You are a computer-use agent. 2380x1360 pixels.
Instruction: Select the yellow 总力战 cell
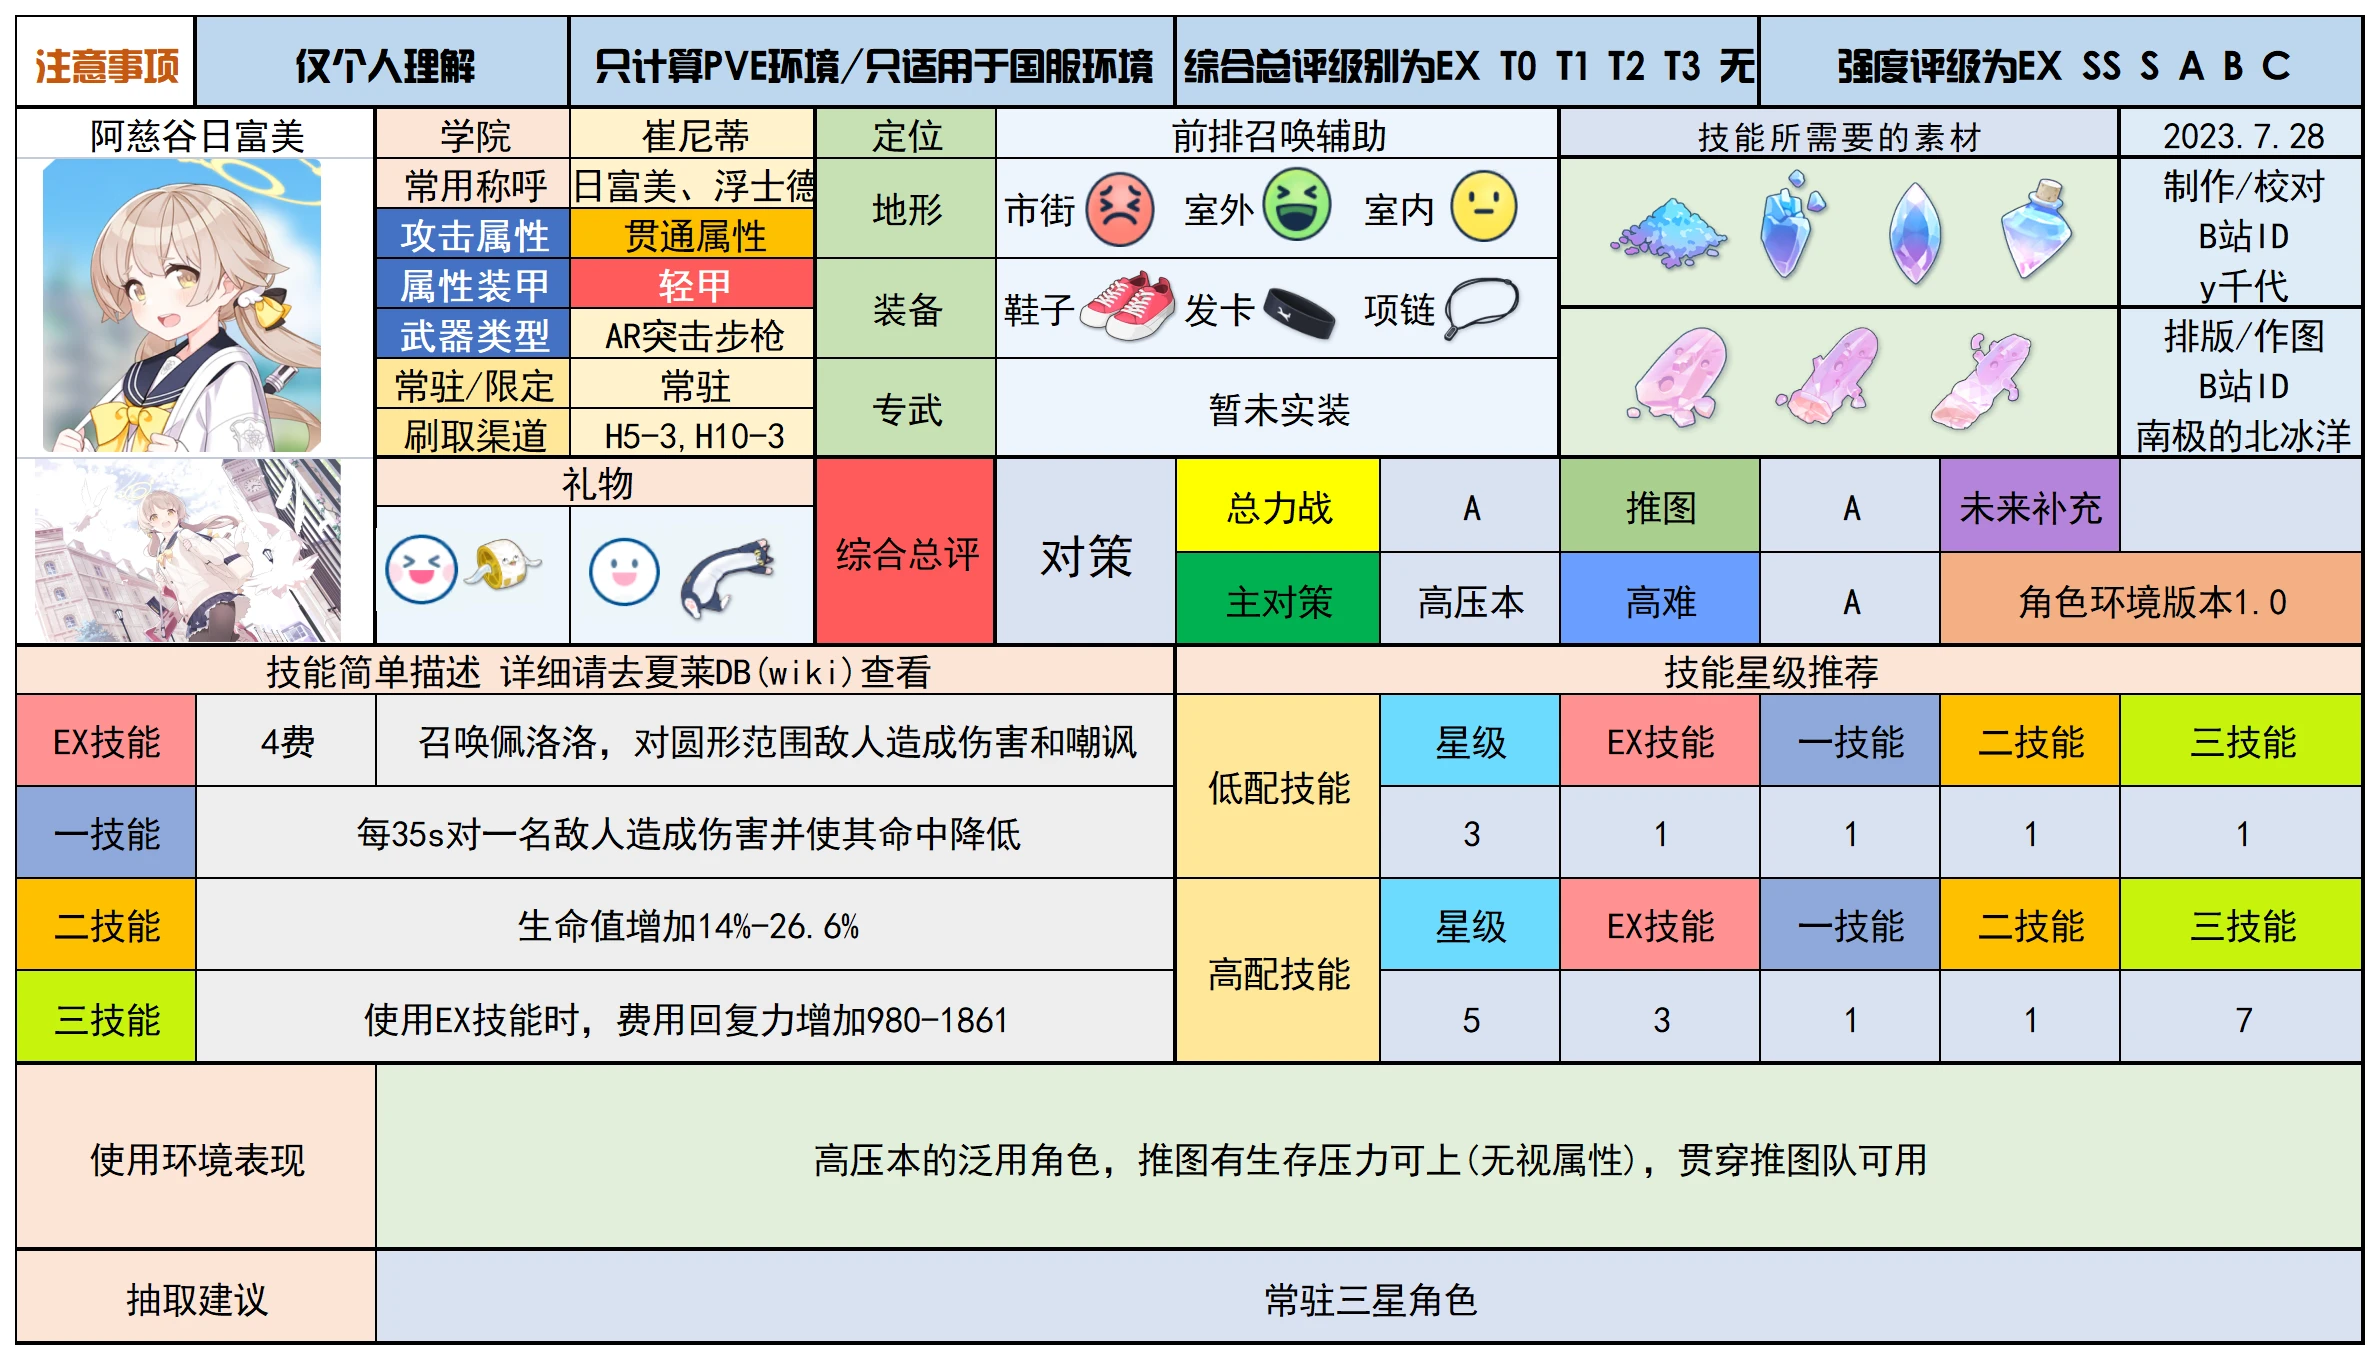[1278, 507]
